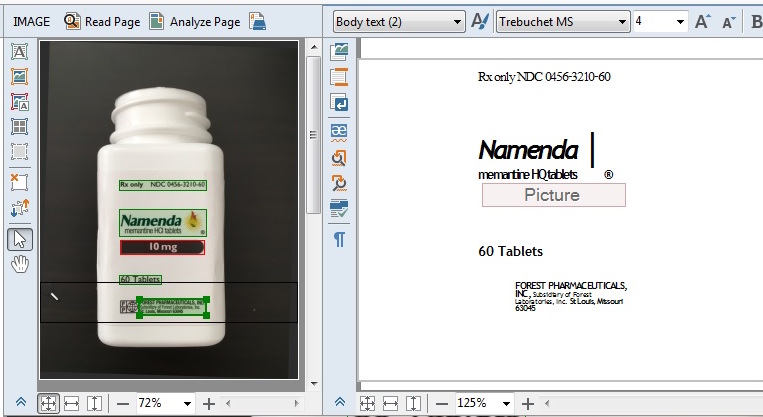Click the Picture placeholder in text pane
763x417 pixels.
tap(553, 195)
